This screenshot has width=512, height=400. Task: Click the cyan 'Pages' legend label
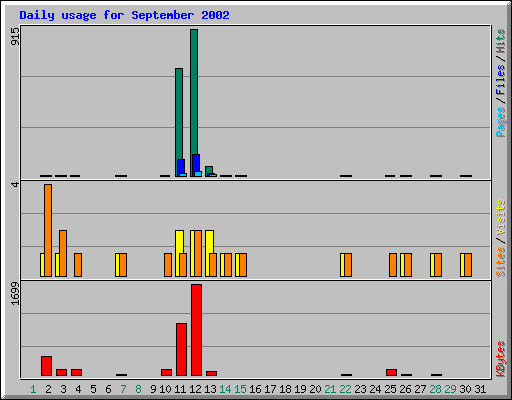coord(500,122)
